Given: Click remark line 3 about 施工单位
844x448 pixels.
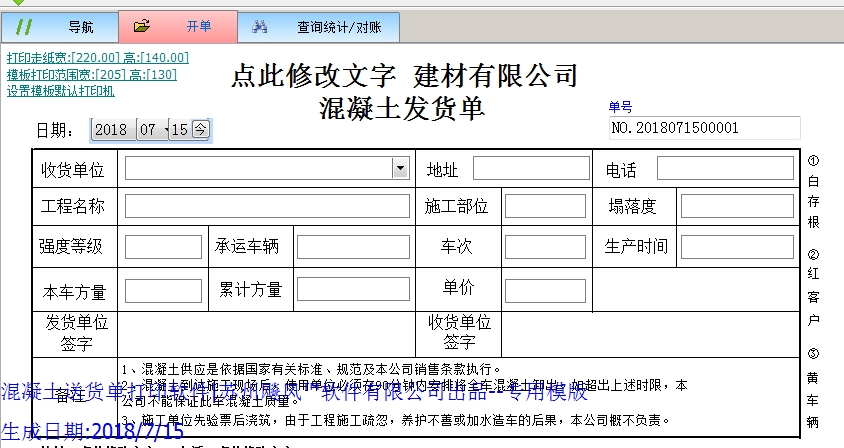Looking at the screenshot, I should [x=395, y=421].
